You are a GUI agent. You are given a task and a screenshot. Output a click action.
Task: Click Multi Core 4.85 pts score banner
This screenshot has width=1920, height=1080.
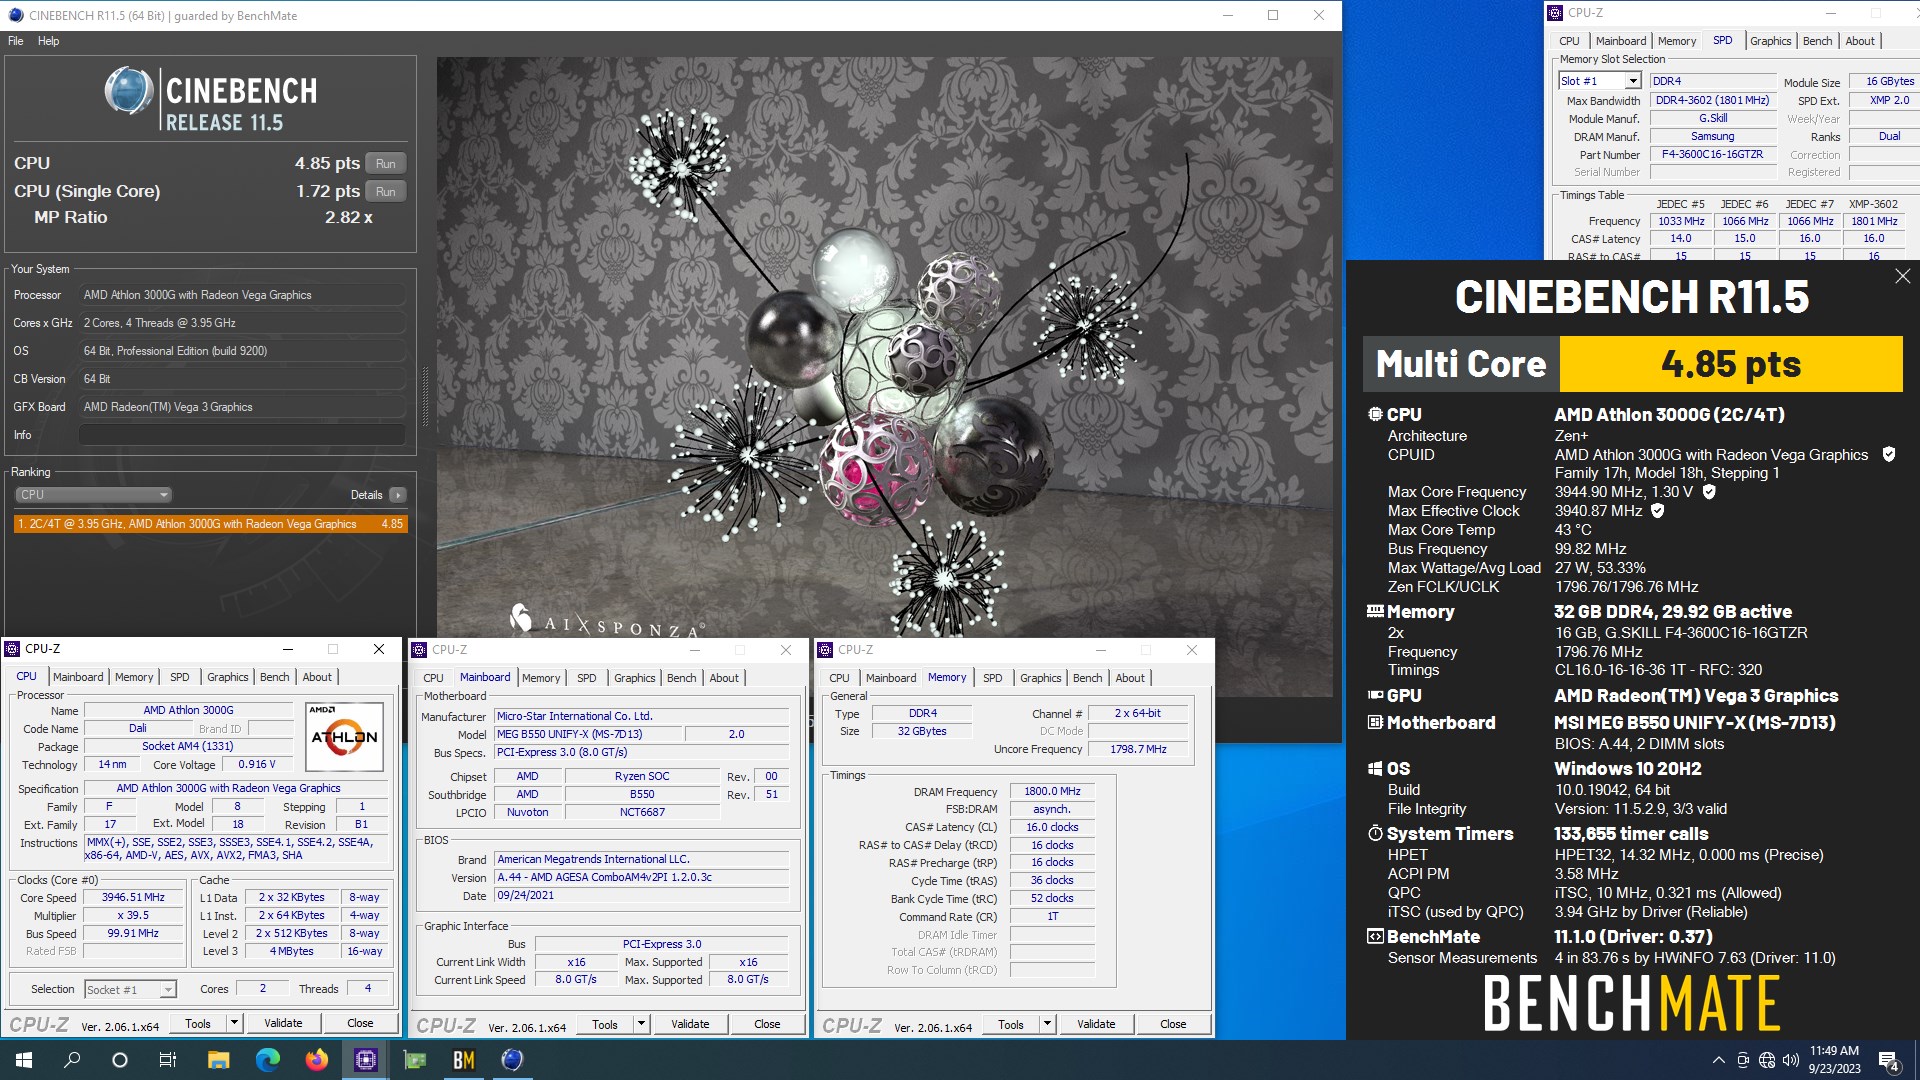(1632, 364)
